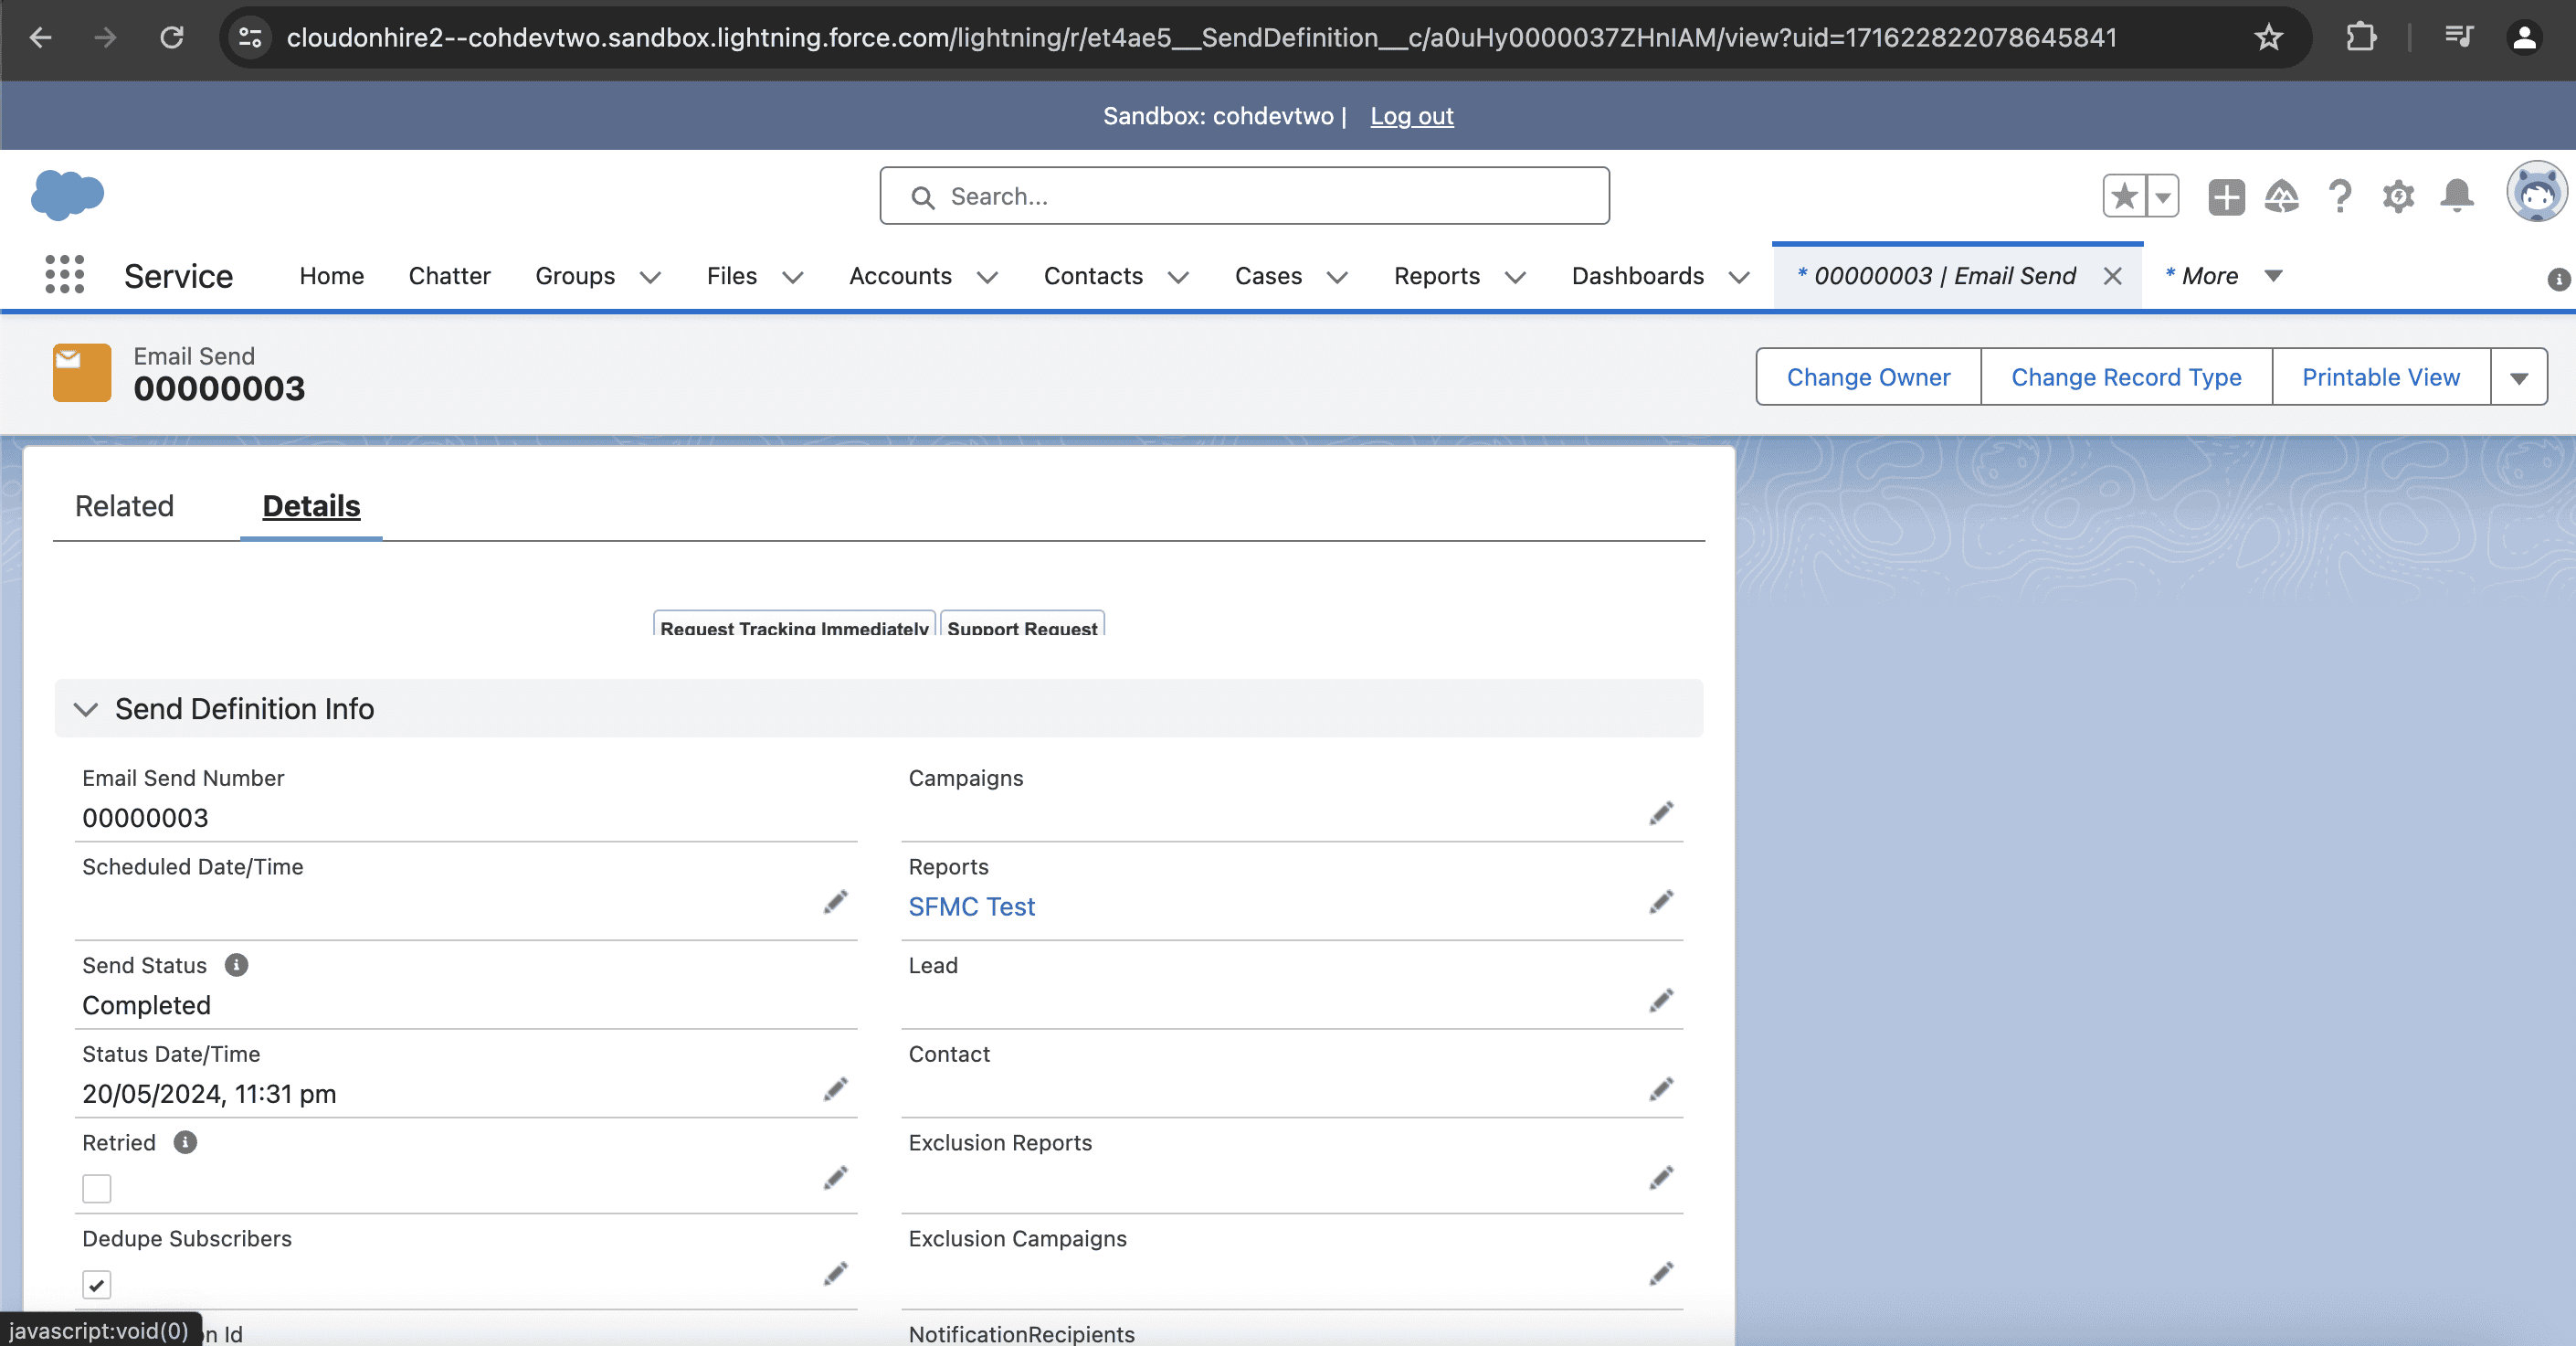Close the 00000003 Email Send tab
This screenshot has height=1346, width=2576.
point(2112,276)
